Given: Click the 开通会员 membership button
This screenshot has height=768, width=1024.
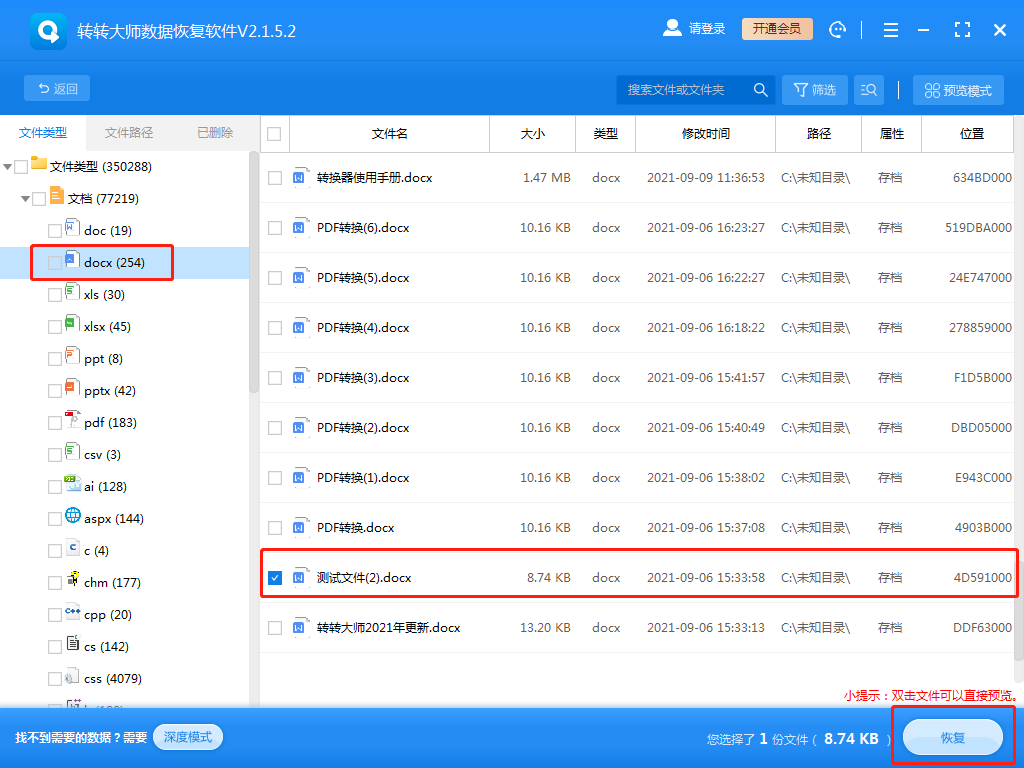Looking at the screenshot, I should (x=777, y=29).
